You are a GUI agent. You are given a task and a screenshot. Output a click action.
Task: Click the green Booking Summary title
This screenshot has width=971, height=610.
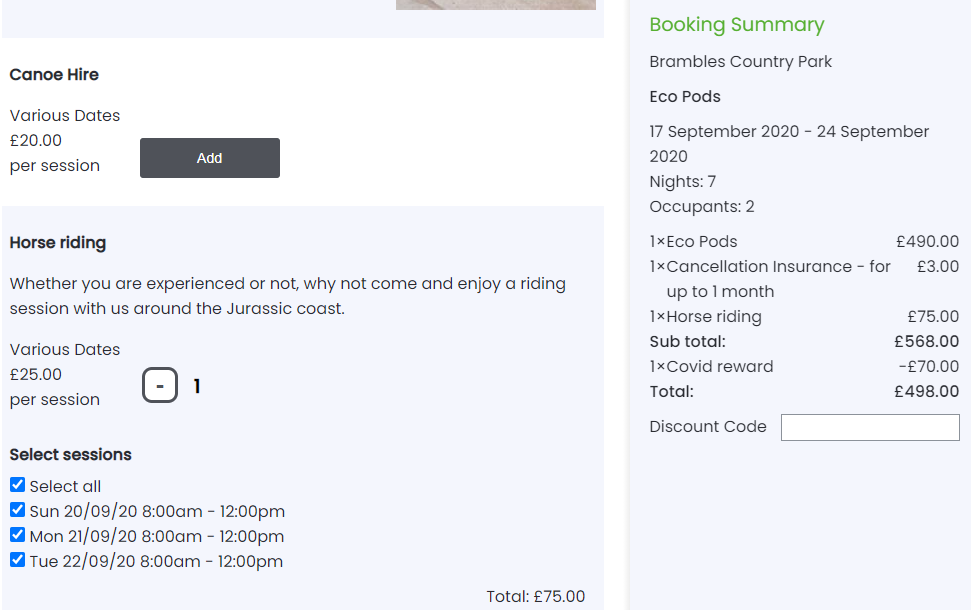tap(737, 25)
